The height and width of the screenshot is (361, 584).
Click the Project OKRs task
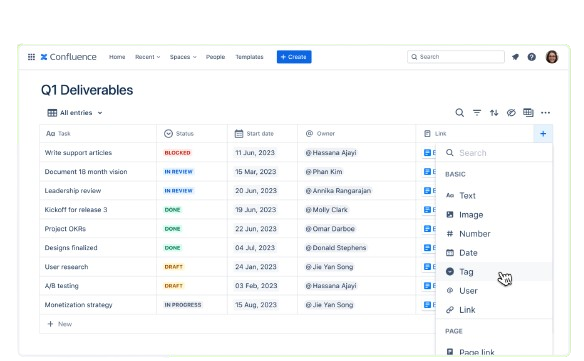click(x=65, y=229)
